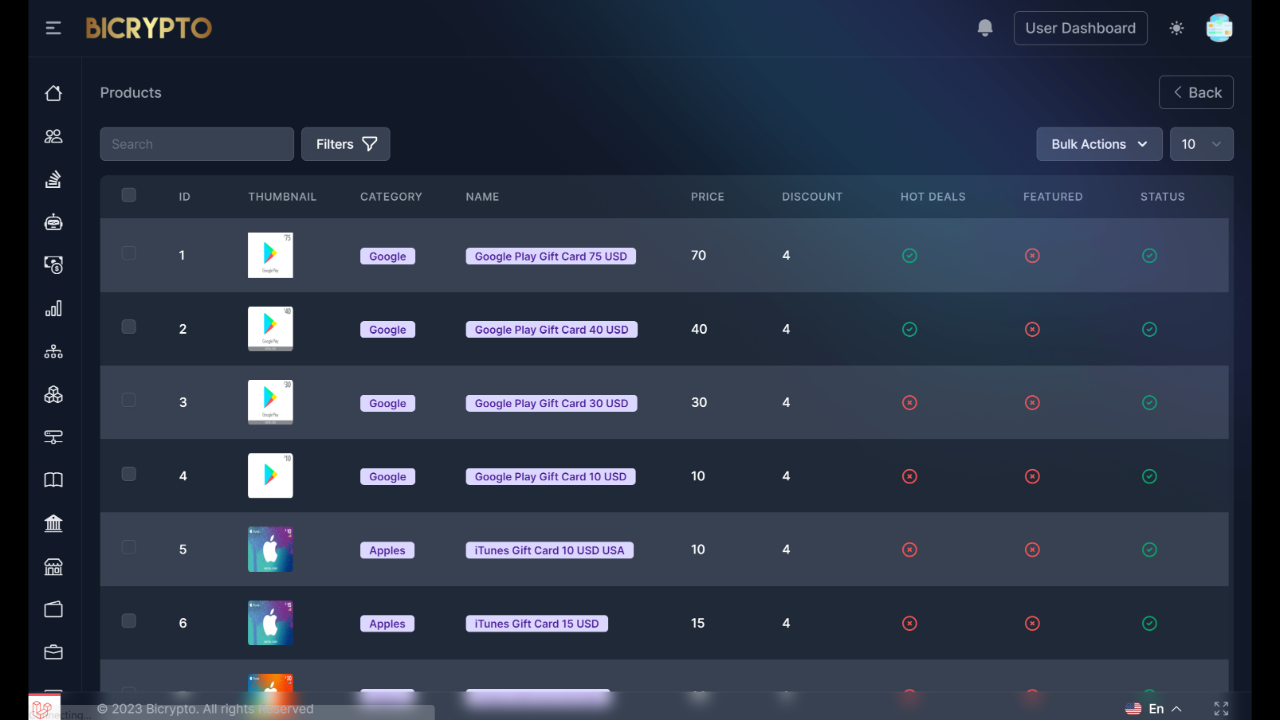Click the Apples category tag in row 5
This screenshot has height=720, width=1280.
[387, 550]
